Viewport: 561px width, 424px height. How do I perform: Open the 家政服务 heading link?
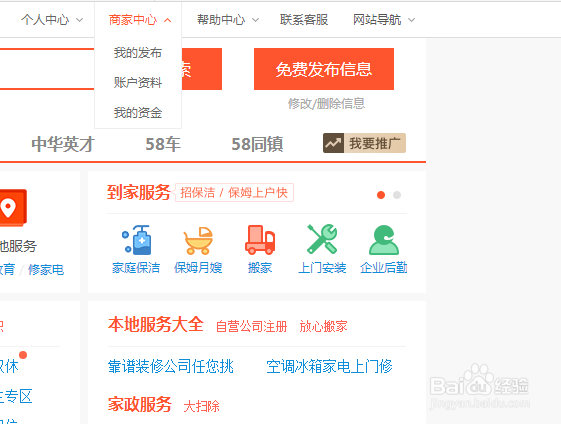(140, 404)
